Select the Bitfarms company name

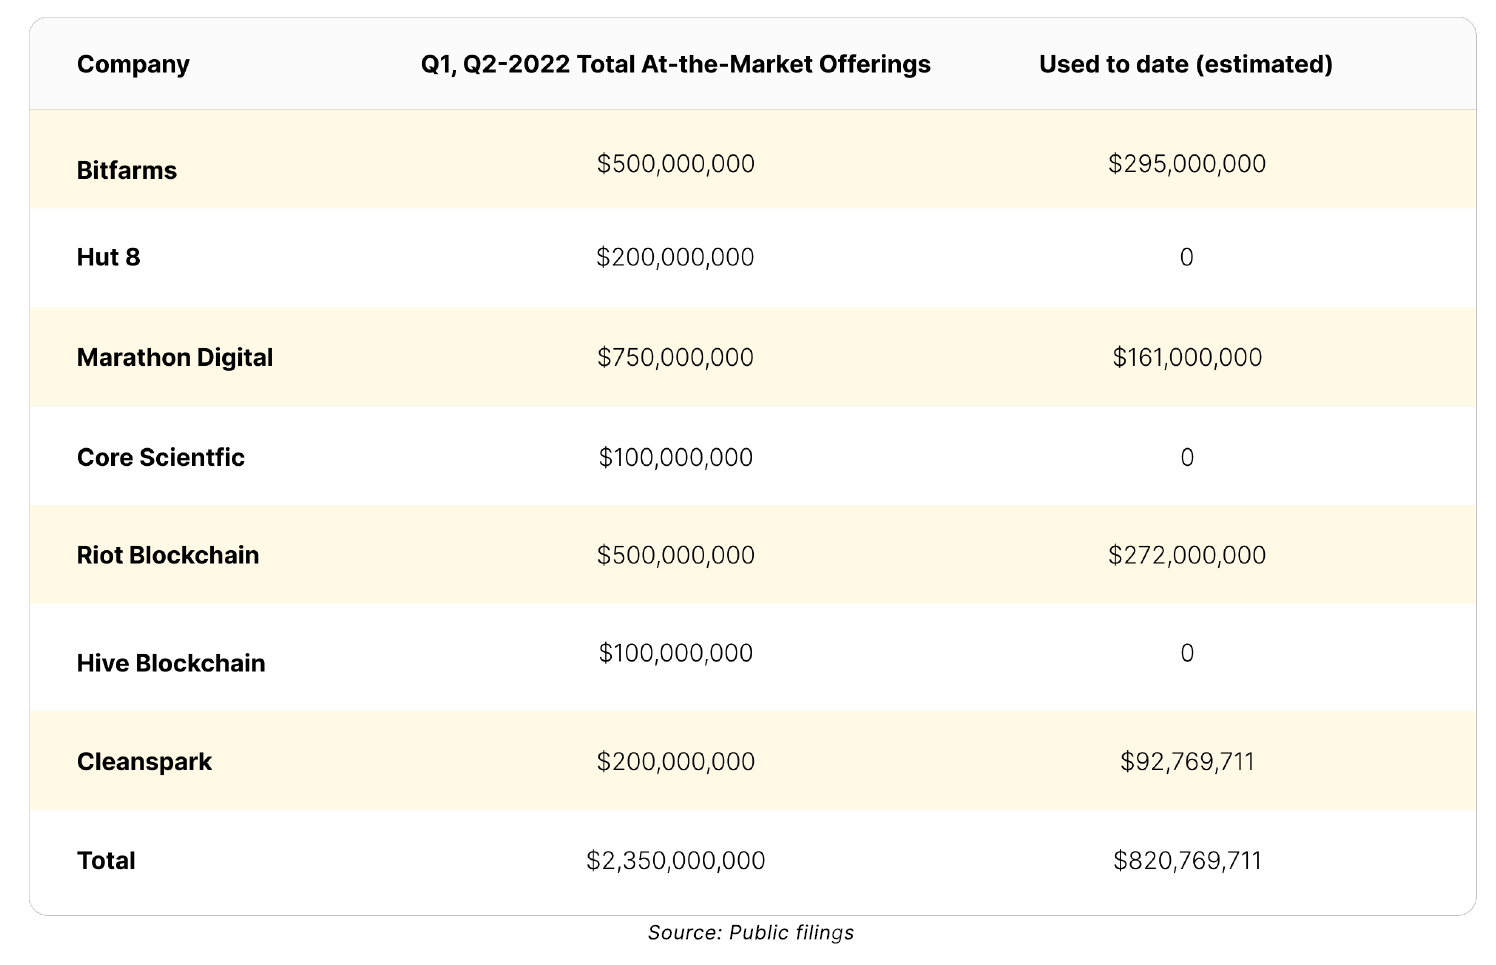[x=127, y=170]
